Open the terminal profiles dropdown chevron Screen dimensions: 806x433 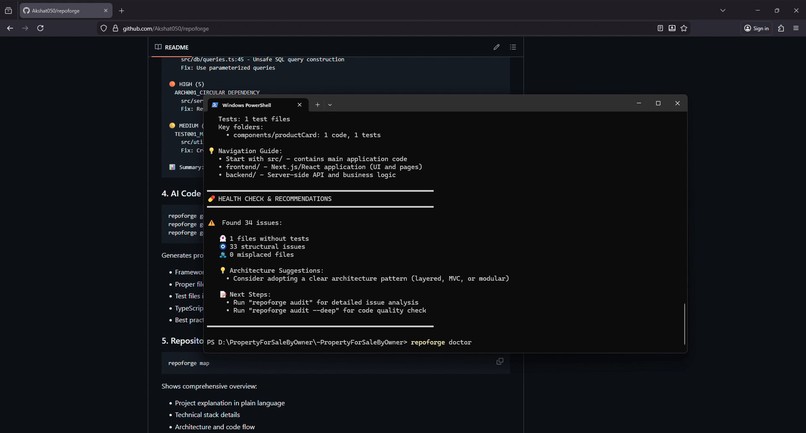330,105
